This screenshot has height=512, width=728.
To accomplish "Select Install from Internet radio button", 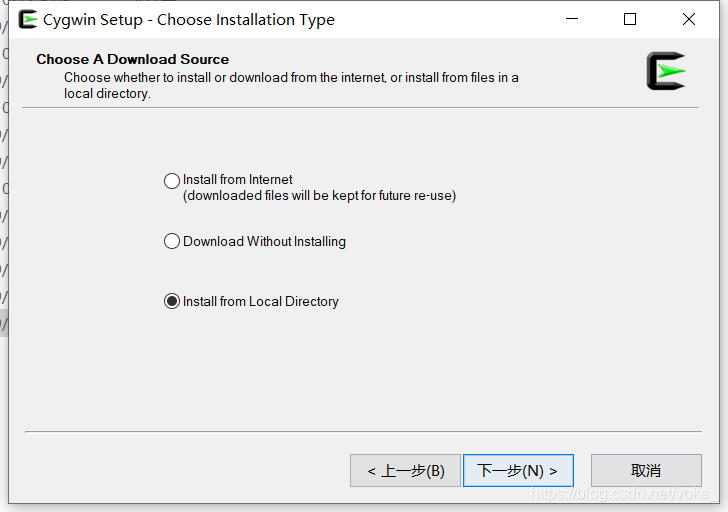I will [172, 181].
